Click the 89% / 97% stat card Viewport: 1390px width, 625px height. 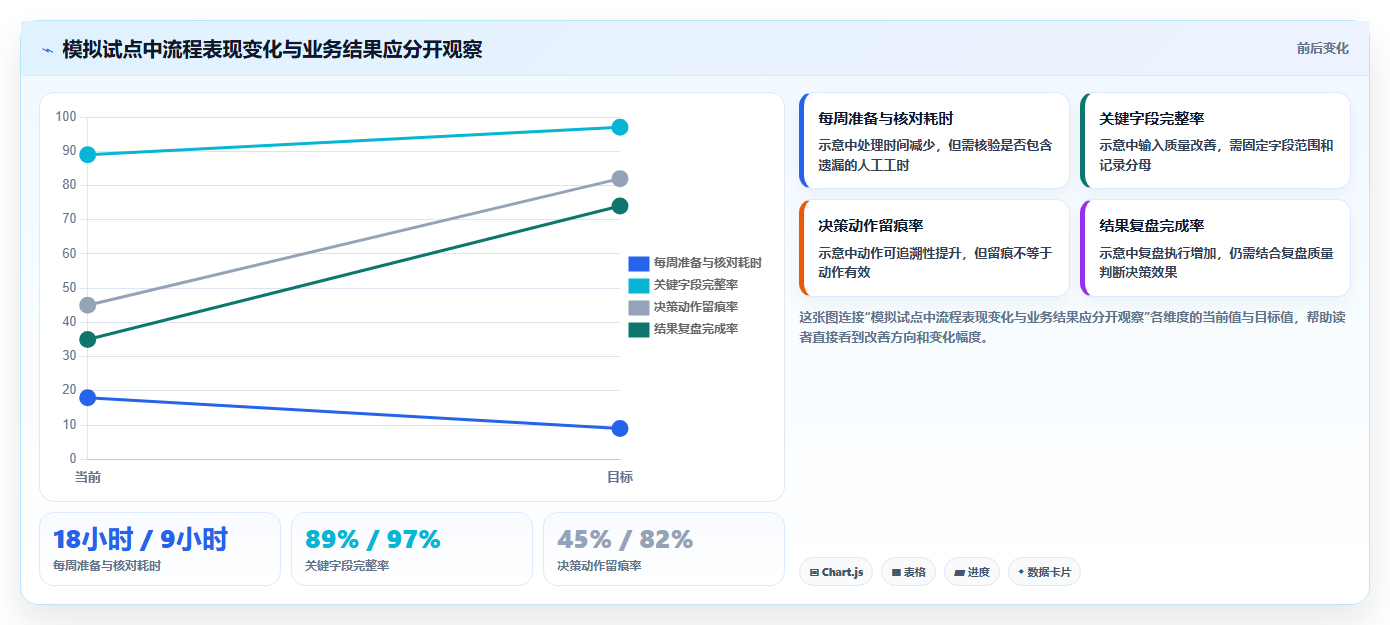(412, 549)
